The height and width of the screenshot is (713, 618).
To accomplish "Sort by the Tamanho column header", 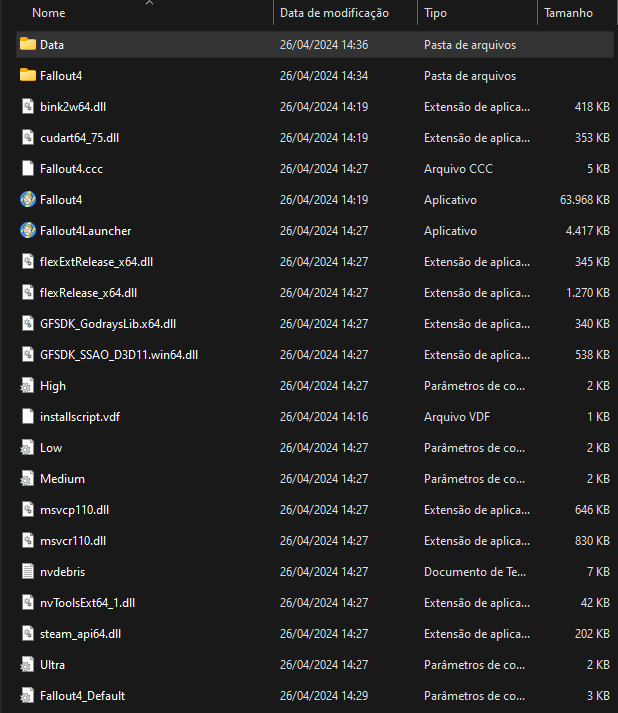I will [568, 13].
